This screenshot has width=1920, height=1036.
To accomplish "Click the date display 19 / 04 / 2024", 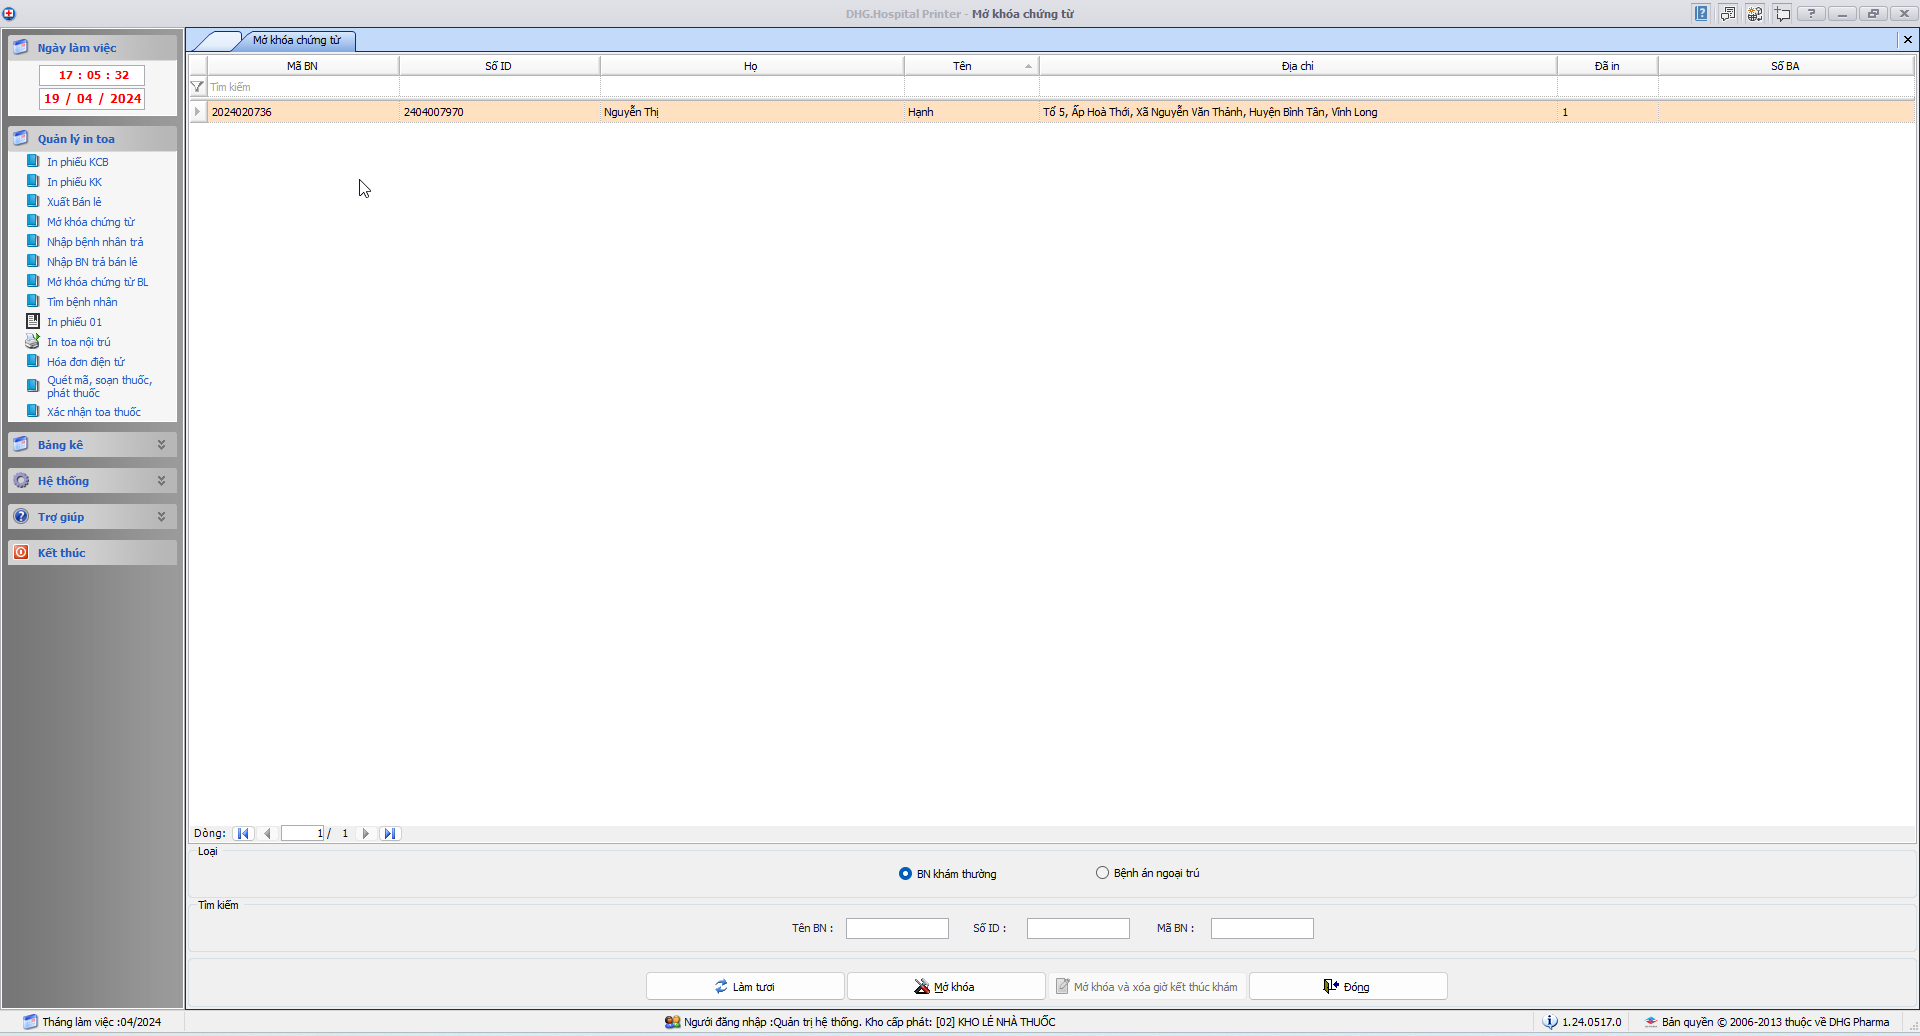I will point(92,98).
